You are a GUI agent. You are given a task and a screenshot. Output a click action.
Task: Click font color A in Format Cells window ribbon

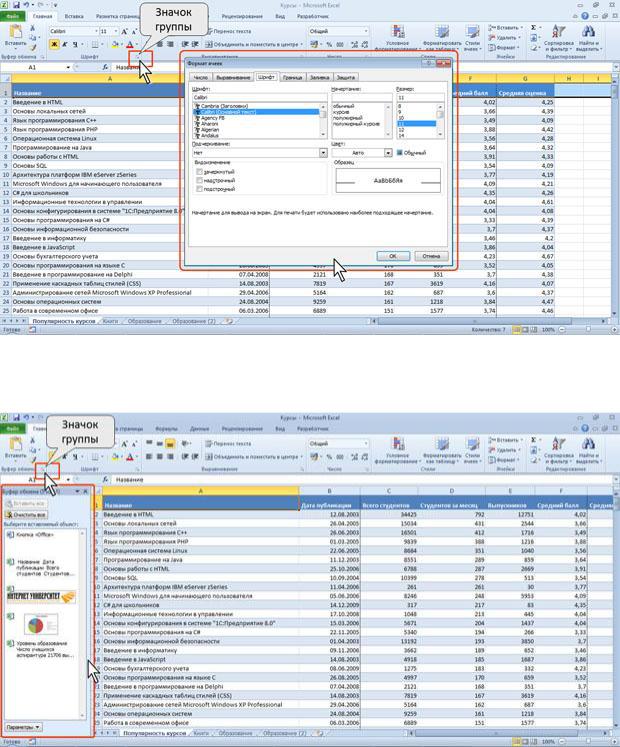pos(129,45)
